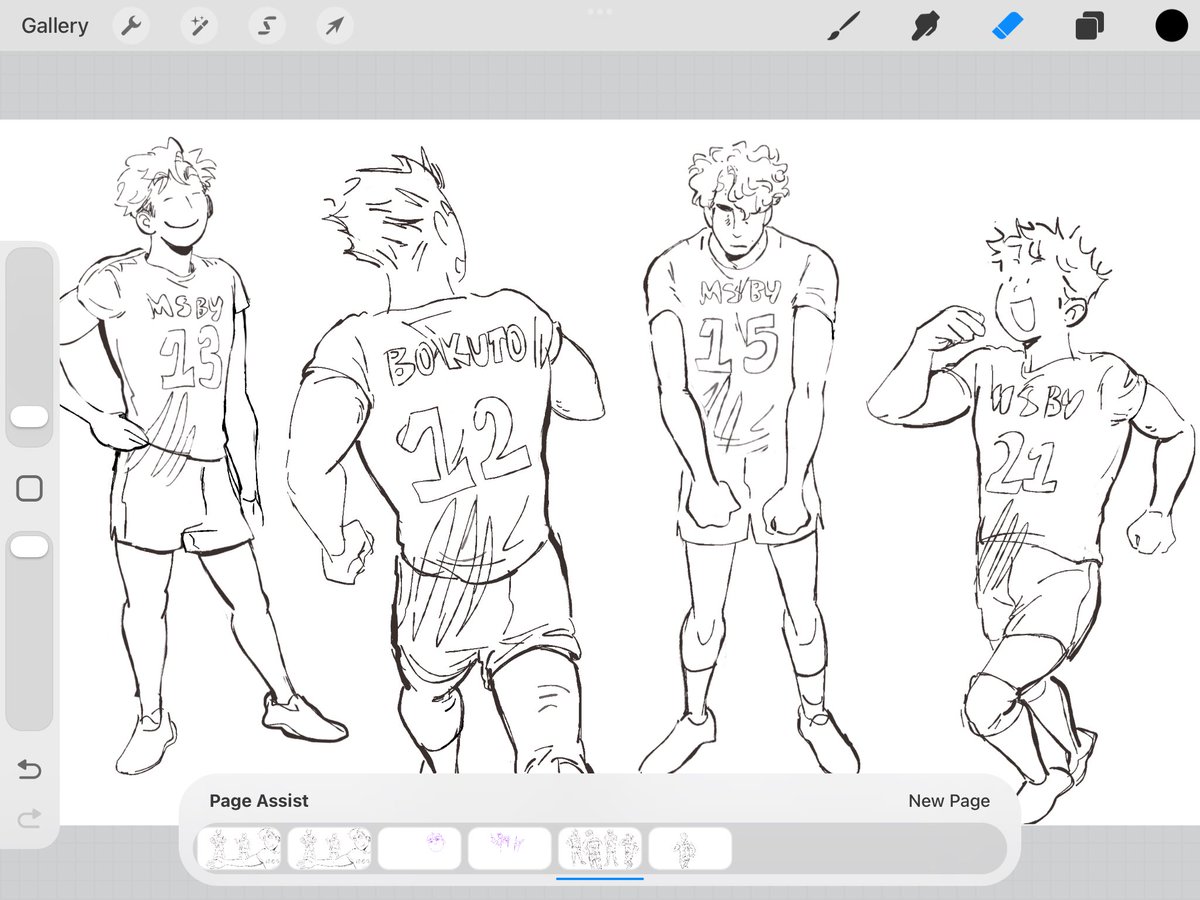Select the Eraser tool
Screen dimensions: 1200x900
pos(1008,26)
